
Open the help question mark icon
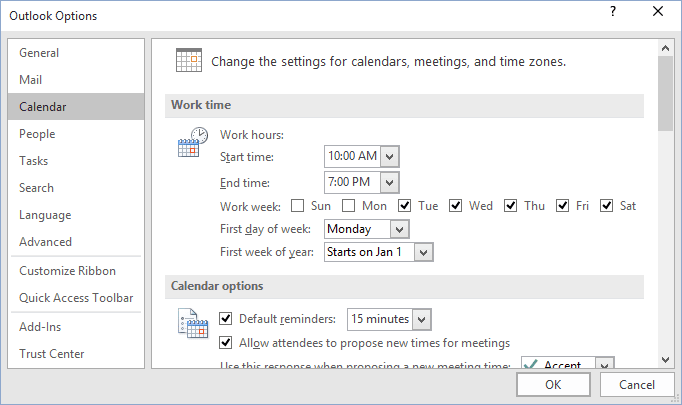[613, 11]
